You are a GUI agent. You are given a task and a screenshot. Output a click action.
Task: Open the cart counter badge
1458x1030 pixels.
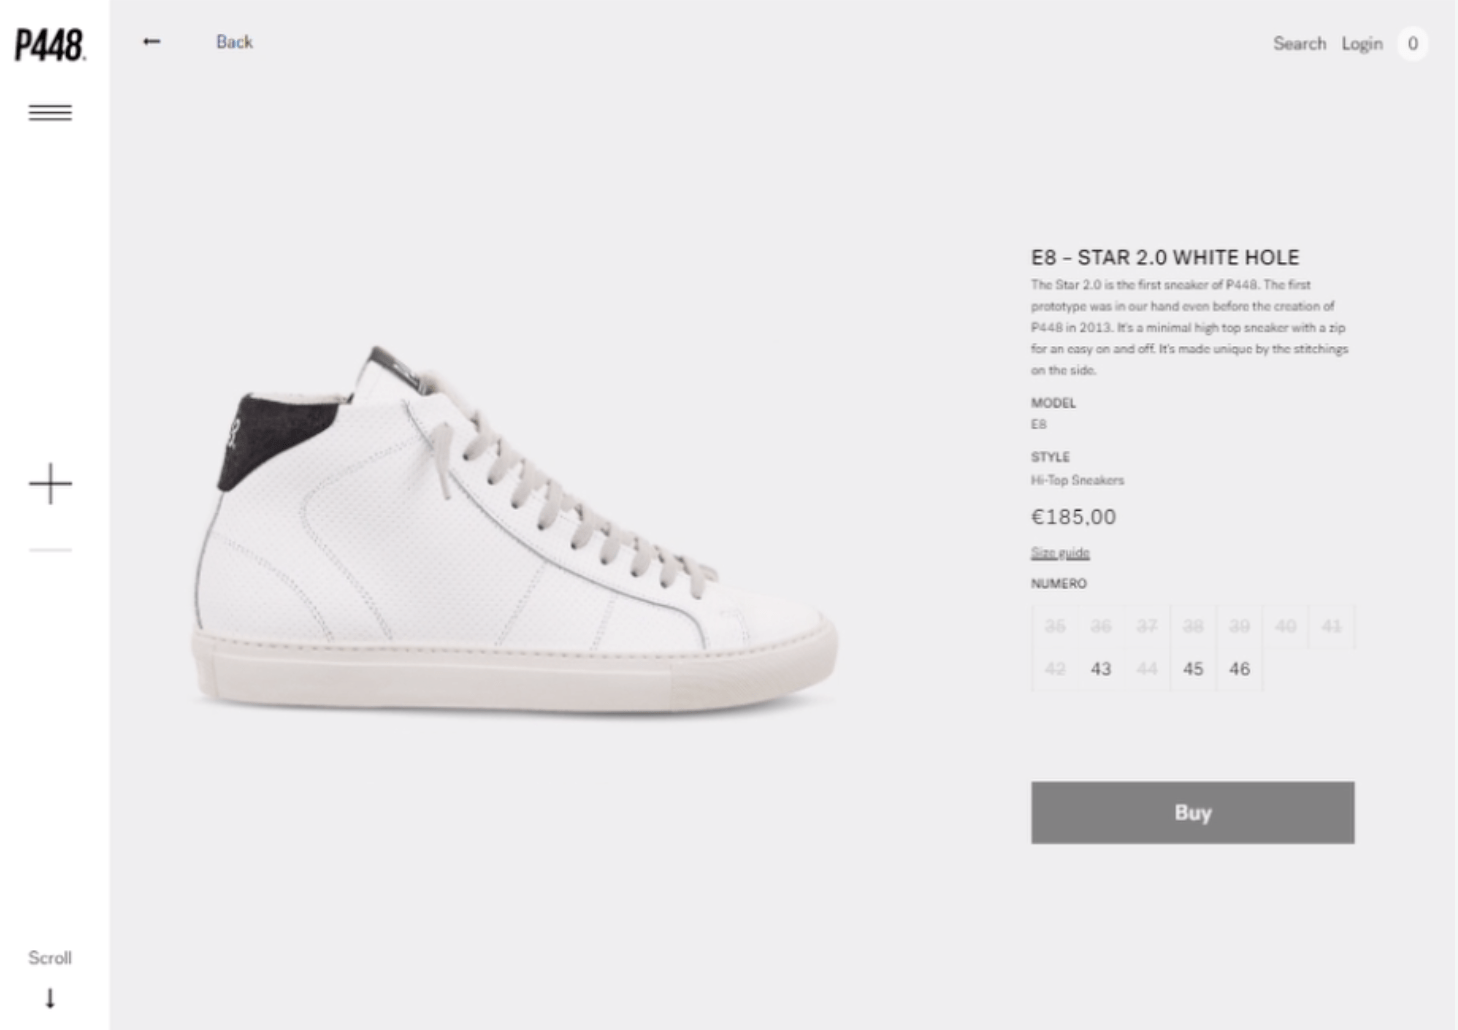point(1412,43)
